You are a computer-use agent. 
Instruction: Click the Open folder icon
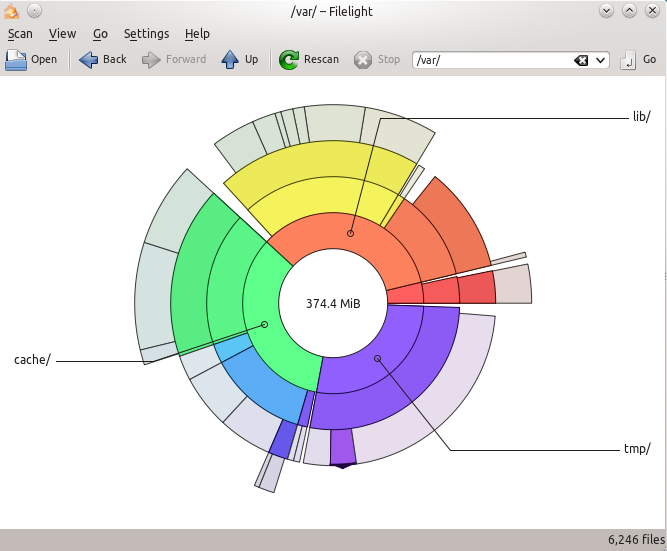click(x=16, y=60)
